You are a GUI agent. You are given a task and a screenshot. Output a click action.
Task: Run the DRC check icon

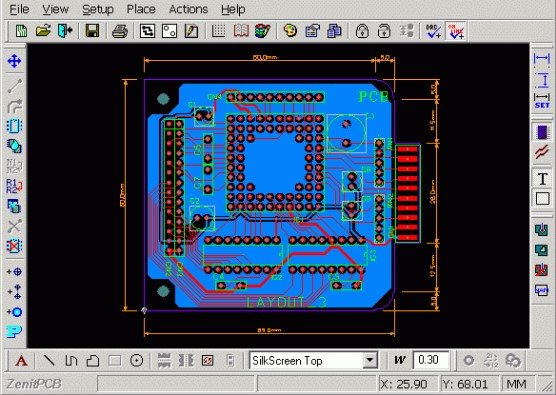pyautogui.click(x=433, y=31)
